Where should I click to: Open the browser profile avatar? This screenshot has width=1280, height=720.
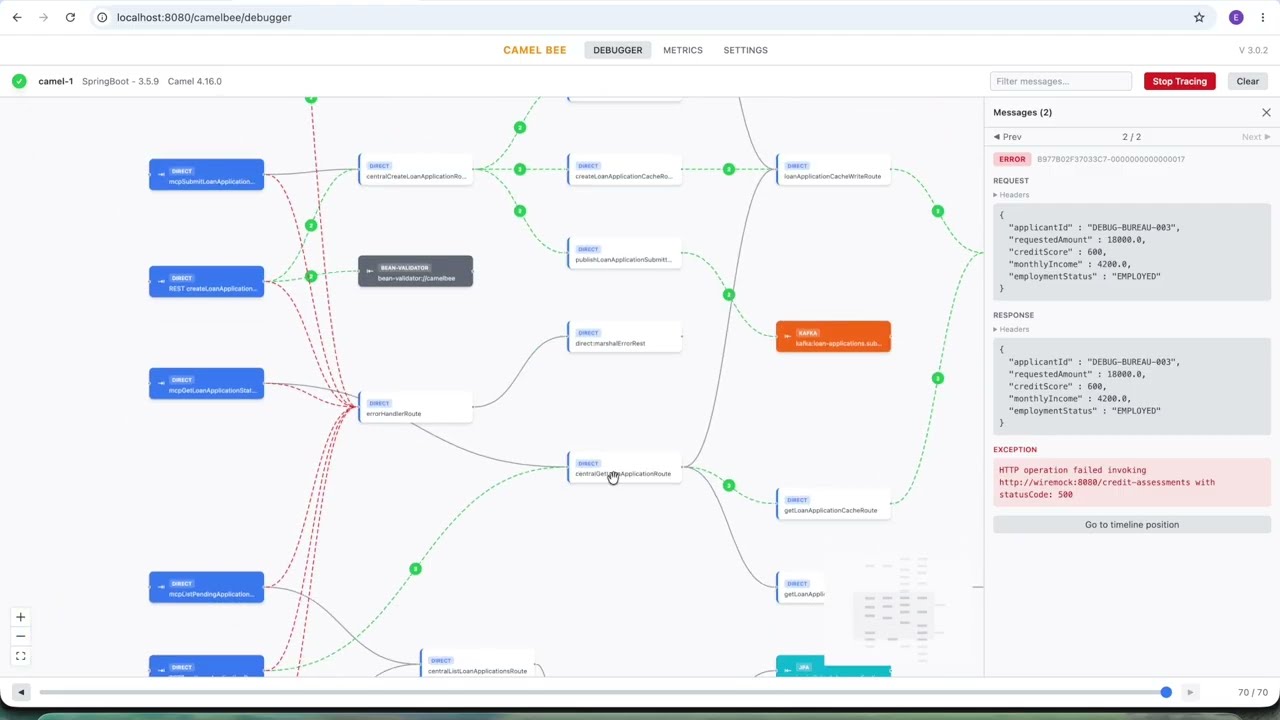click(1236, 17)
